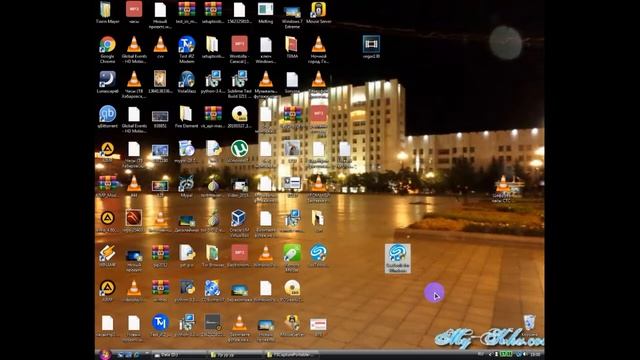This screenshot has width=640, height=360.
Task: Select the Mypal raccoon icon
Action: click(x=187, y=184)
